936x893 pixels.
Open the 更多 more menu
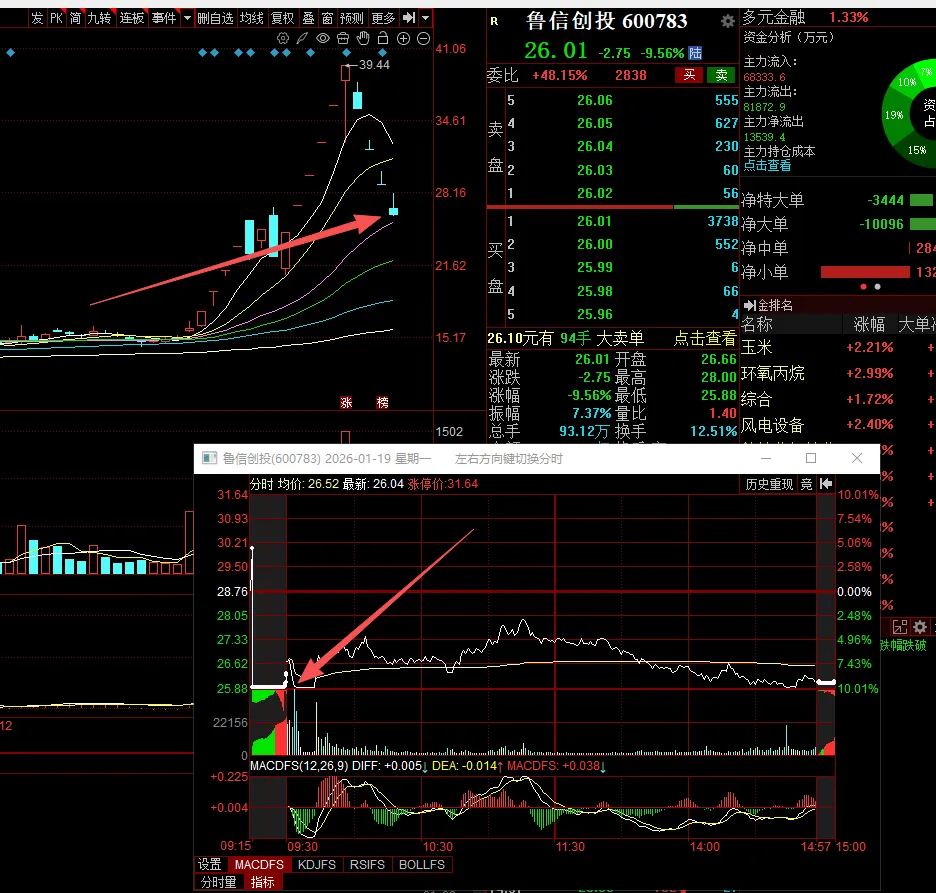383,19
